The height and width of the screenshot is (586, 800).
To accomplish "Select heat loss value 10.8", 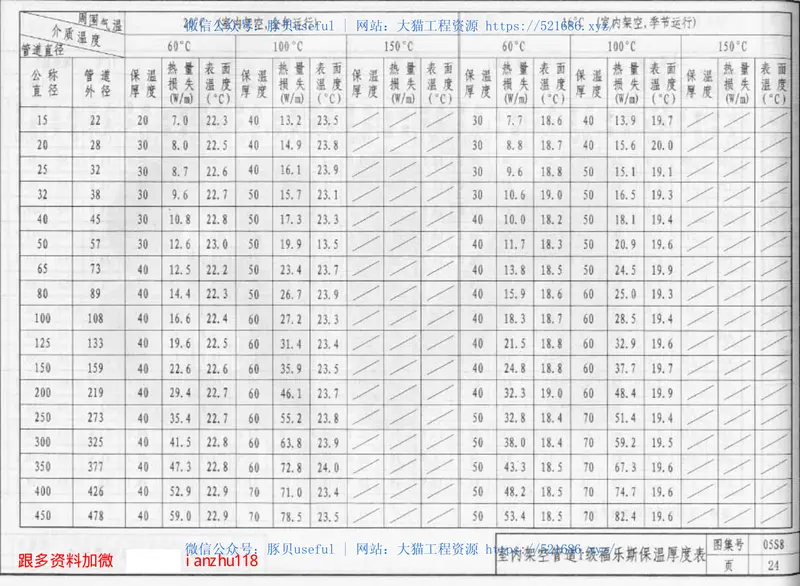I will pos(180,219).
